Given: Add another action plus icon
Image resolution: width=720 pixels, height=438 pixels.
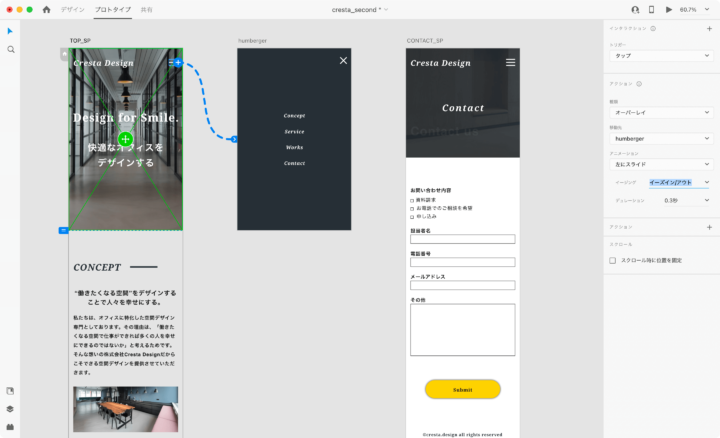Looking at the screenshot, I should [x=709, y=227].
